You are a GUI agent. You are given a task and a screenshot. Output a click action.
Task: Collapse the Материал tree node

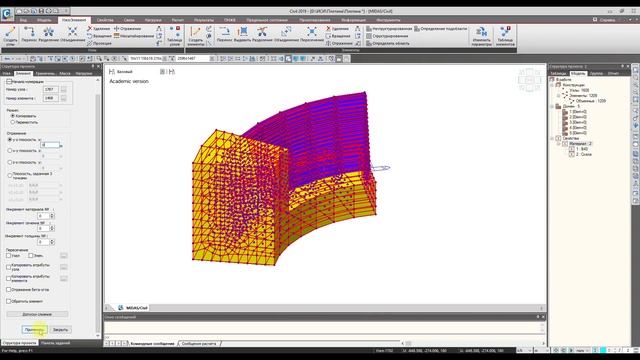[559, 144]
